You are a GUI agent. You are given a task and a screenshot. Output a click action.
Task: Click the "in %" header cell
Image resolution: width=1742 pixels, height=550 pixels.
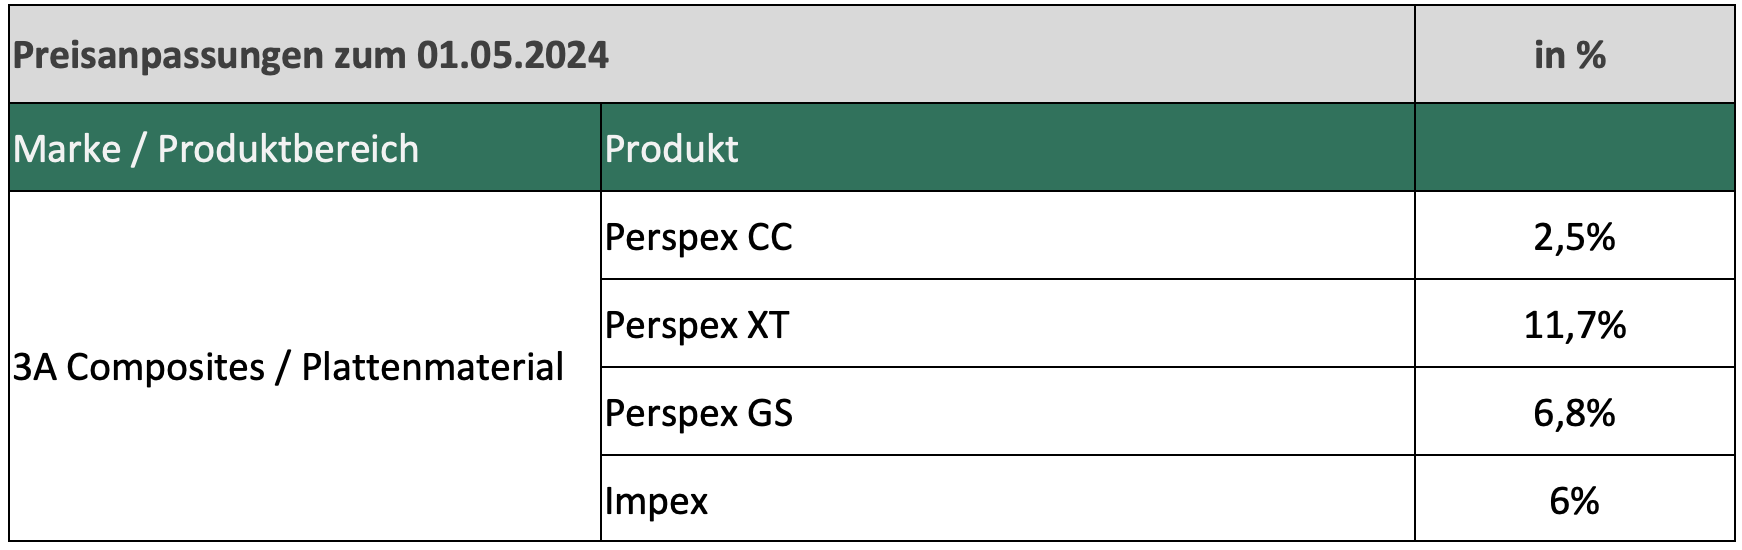(x=1570, y=55)
